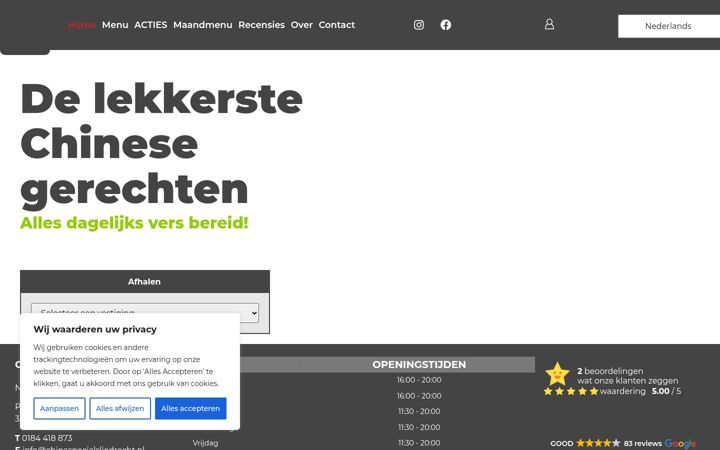The width and height of the screenshot is (720, 450).
Task: Open the Contact page
Action: point(337,25)
